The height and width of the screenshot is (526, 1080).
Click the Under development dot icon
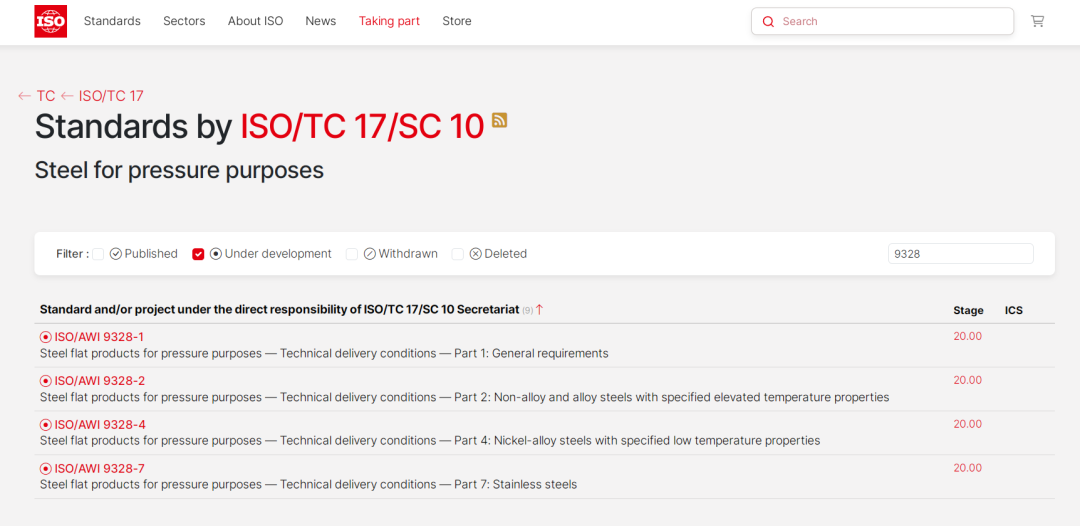(216, 253)
